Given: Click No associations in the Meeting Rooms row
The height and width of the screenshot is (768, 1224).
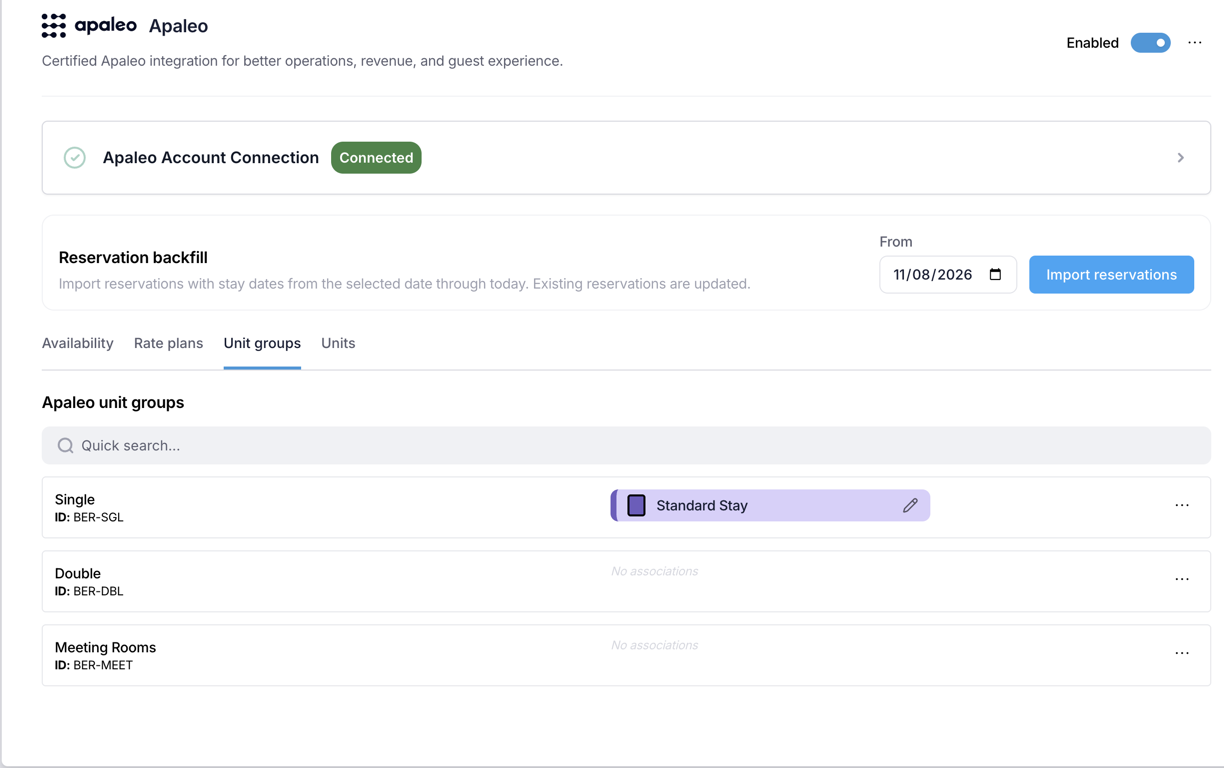Looking at the screenshot, I should point(655,646).
